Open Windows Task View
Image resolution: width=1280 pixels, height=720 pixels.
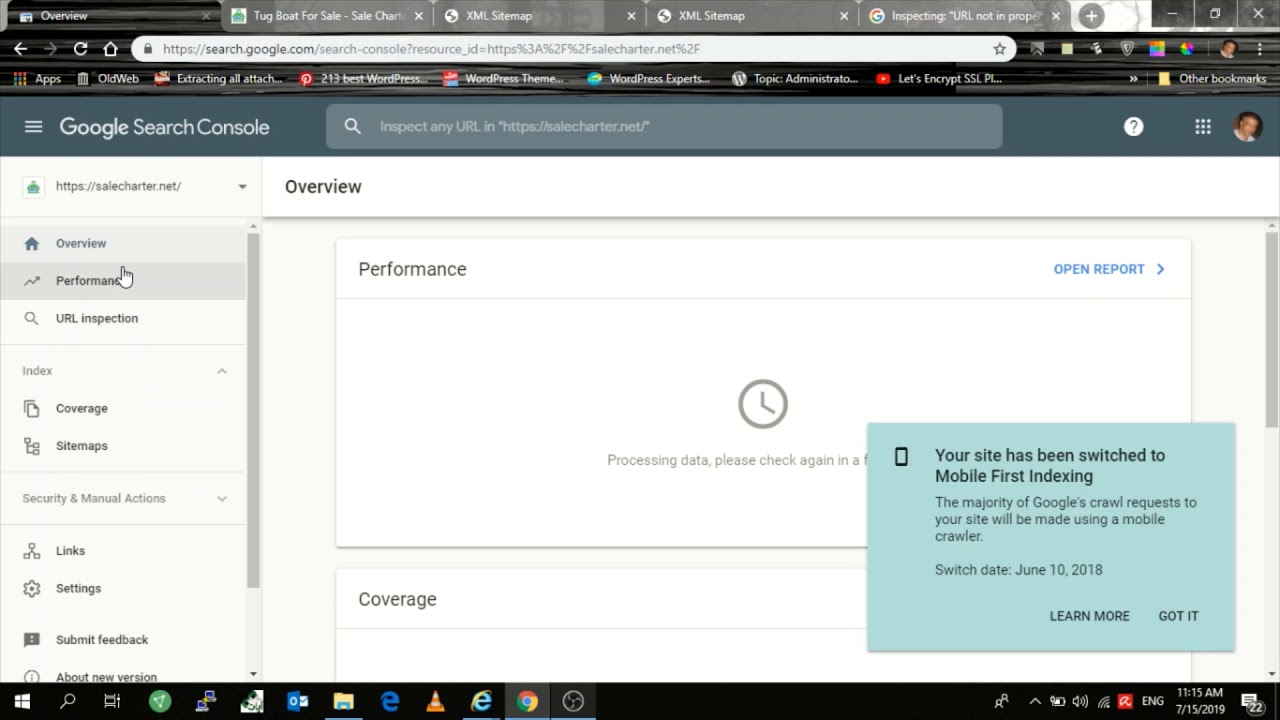112,702
